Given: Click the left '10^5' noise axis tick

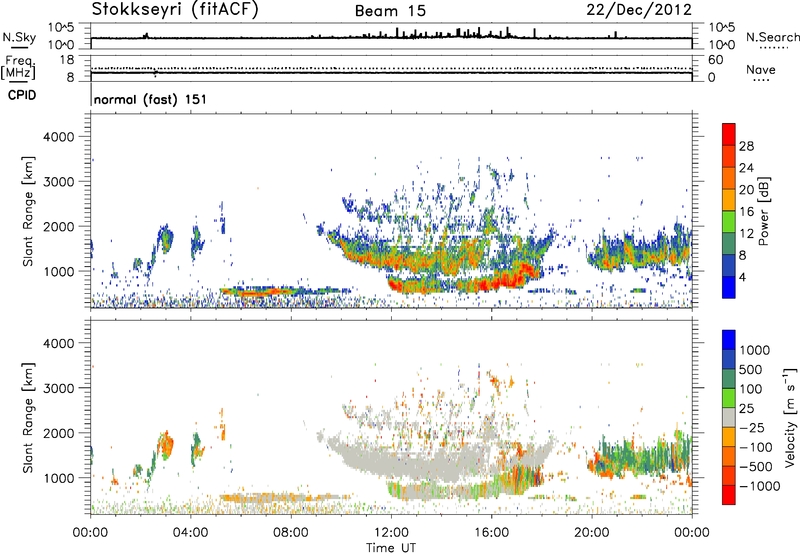Looking at the screenshot, I should point(61,27).
